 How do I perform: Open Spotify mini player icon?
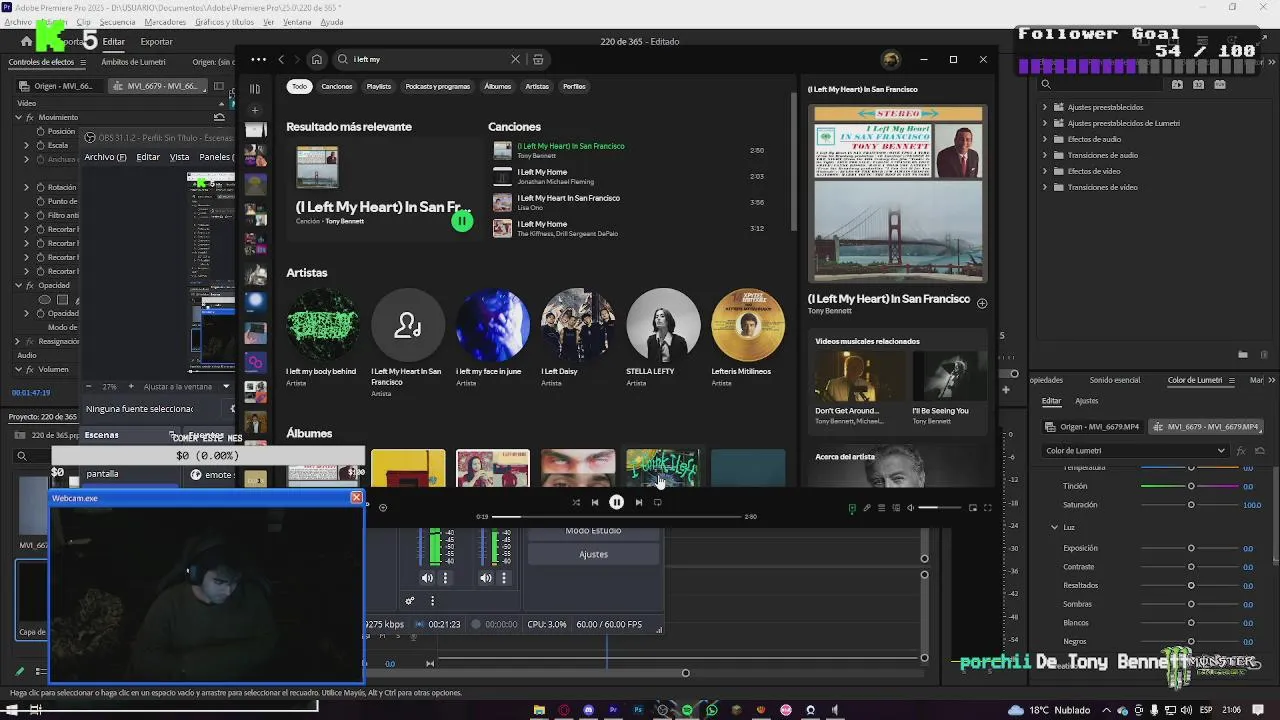(973, 508)
